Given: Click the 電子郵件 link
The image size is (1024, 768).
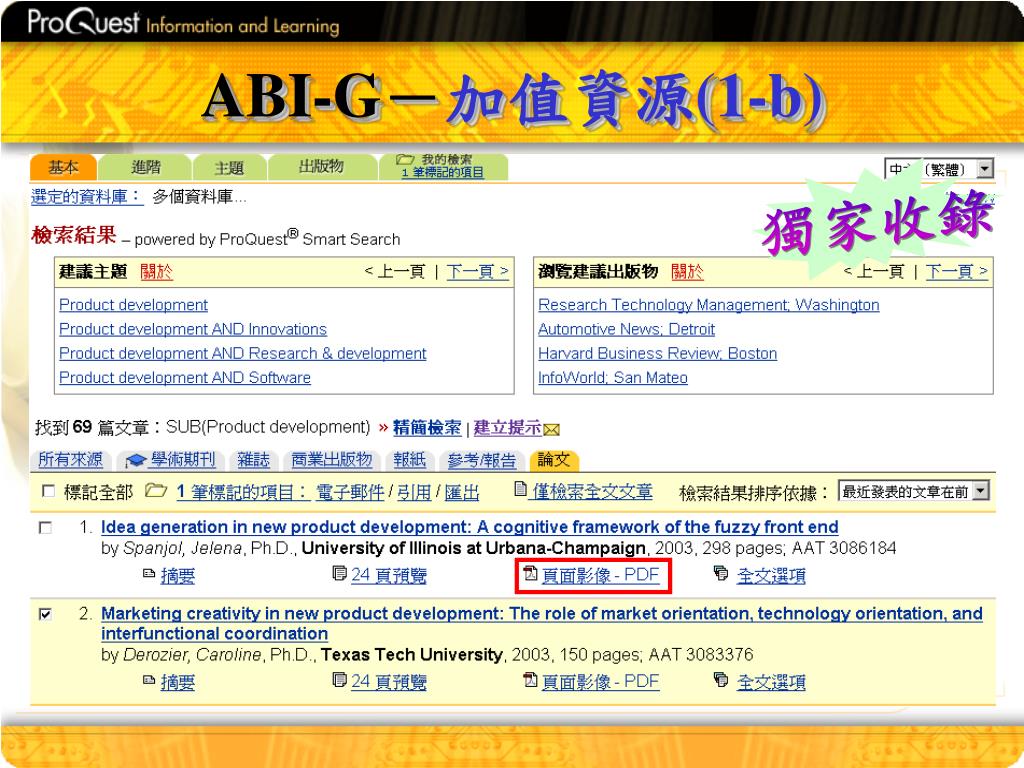Looking at the screenshot, I should pyautogui.click(x=350, y=492).
